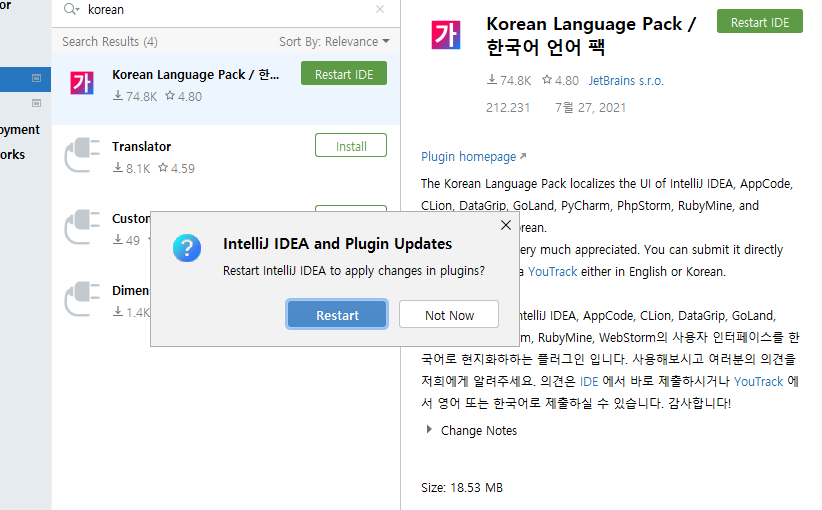Screen dimensions: 822x510
Task: Open search options magnifier icon
Action: click(71, 9)
